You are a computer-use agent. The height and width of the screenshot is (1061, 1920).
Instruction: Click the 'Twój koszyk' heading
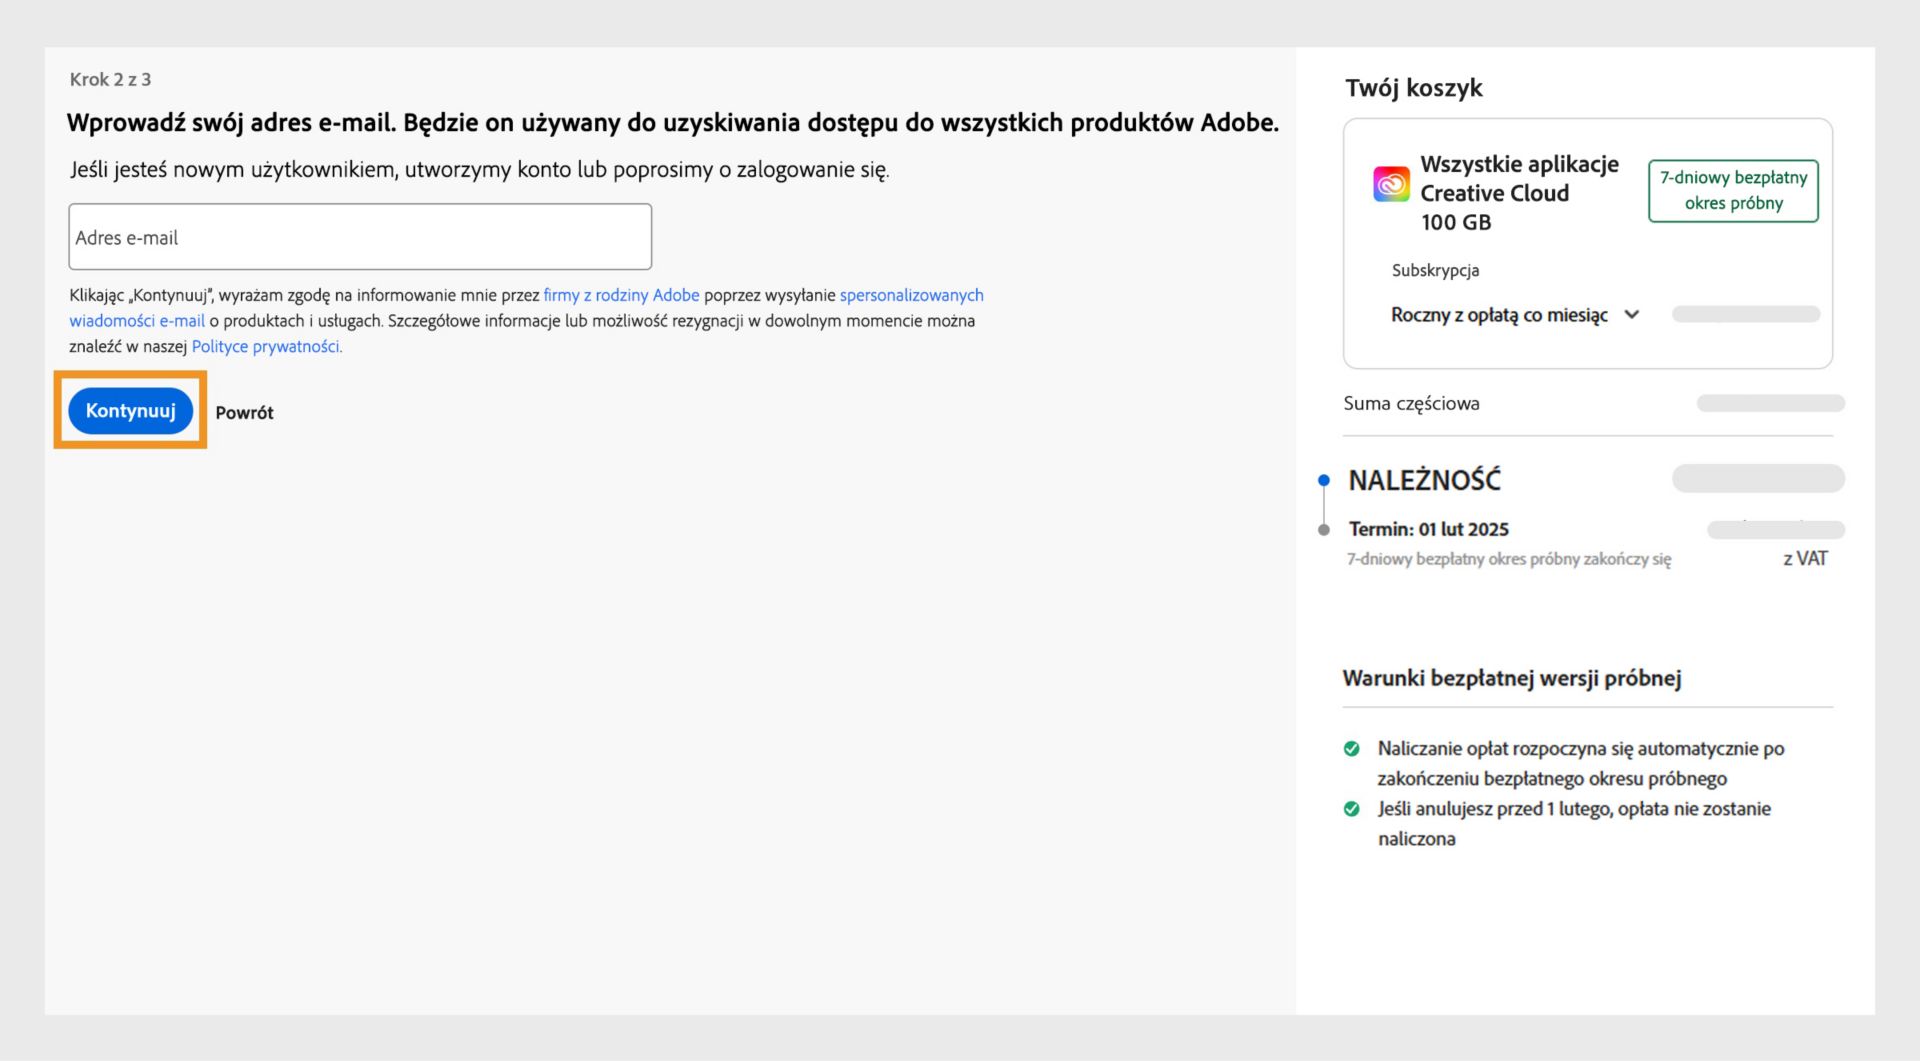tap(1414, 88)
